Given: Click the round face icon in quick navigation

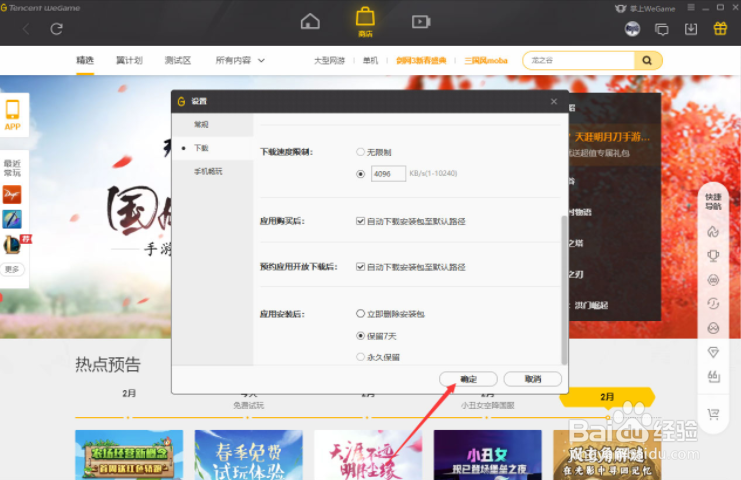Looking at the screenshot, I should point(713,328).
